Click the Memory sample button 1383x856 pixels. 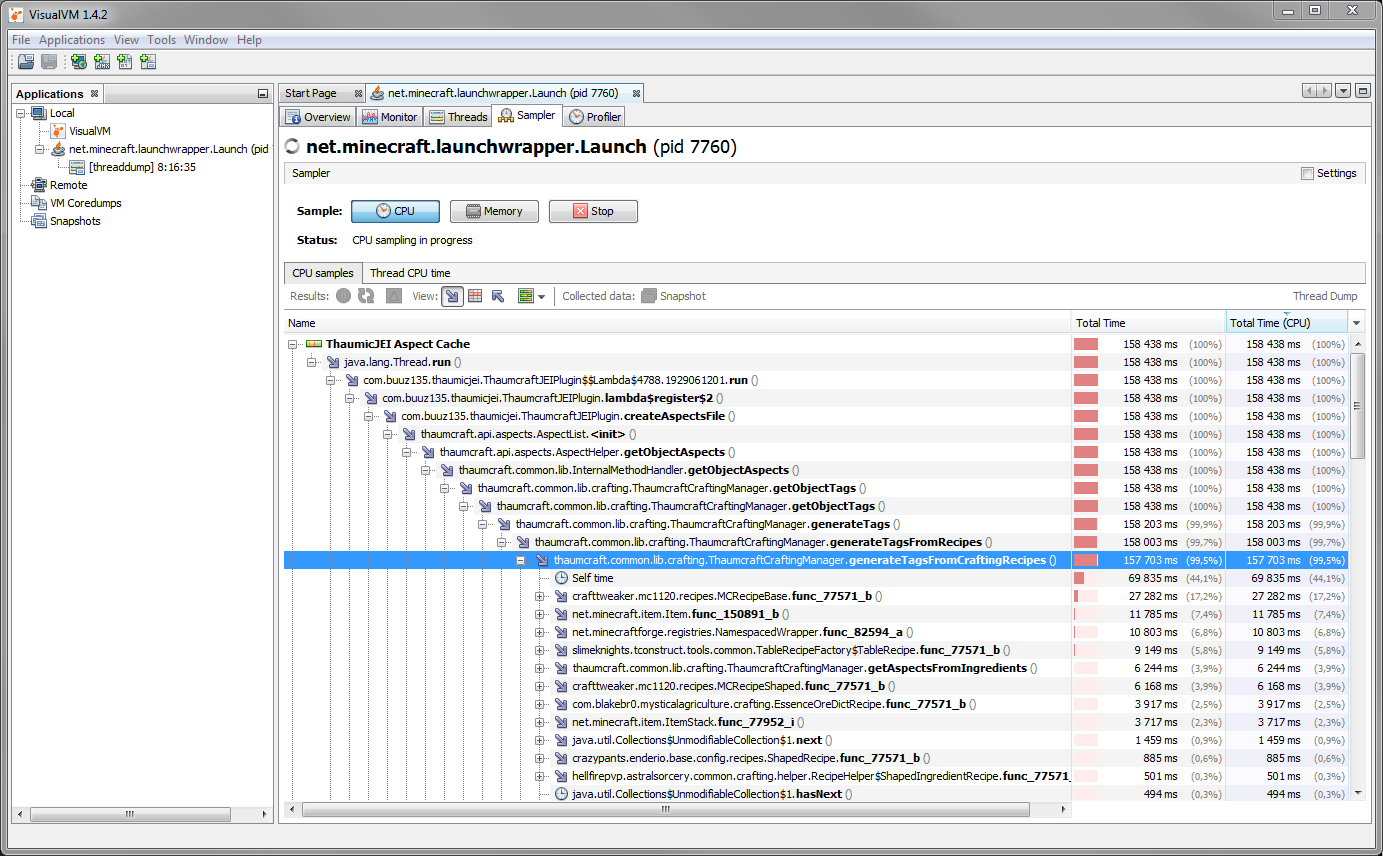point(494,211)
